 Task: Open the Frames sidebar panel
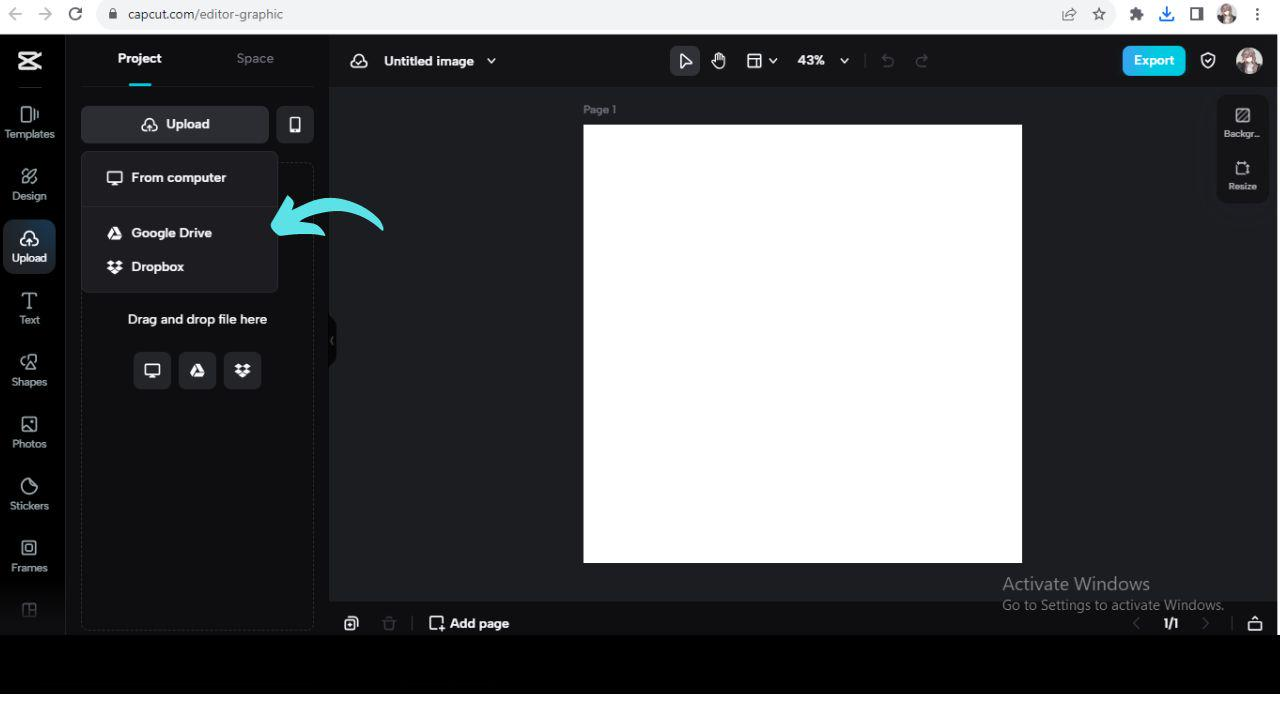(29, 557)
